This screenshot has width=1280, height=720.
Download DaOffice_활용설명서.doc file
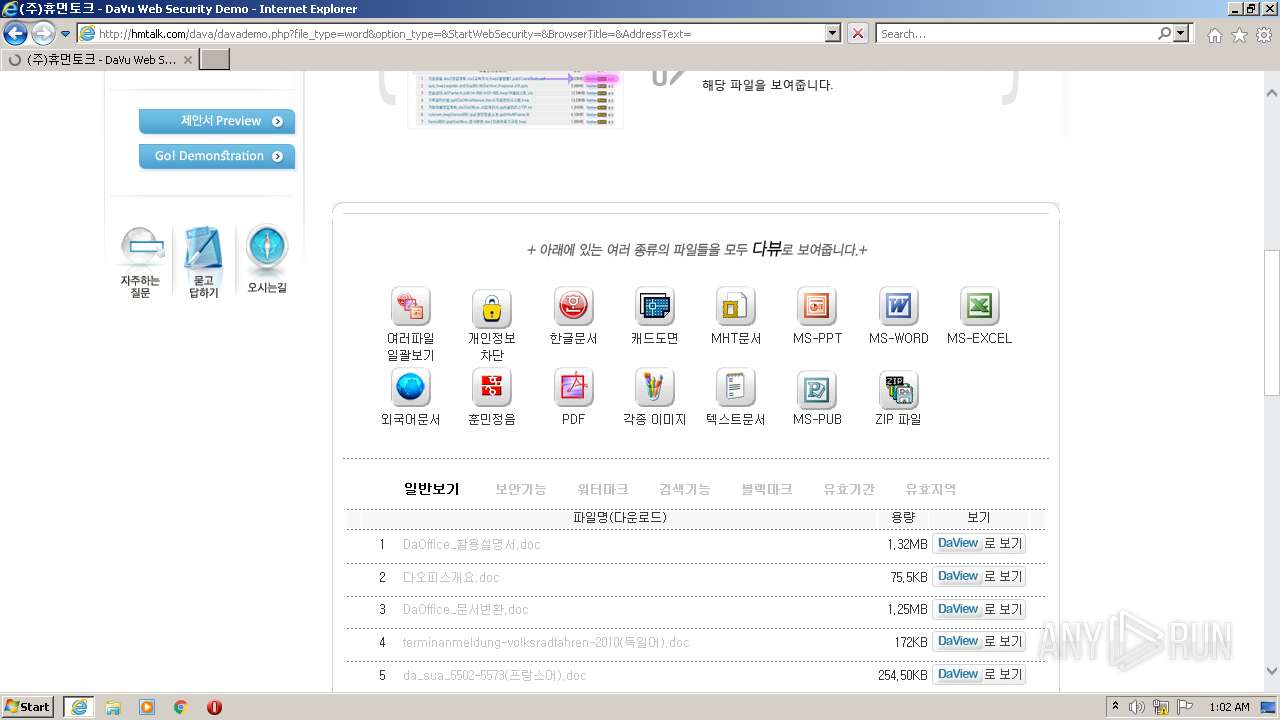coord(471,545)
